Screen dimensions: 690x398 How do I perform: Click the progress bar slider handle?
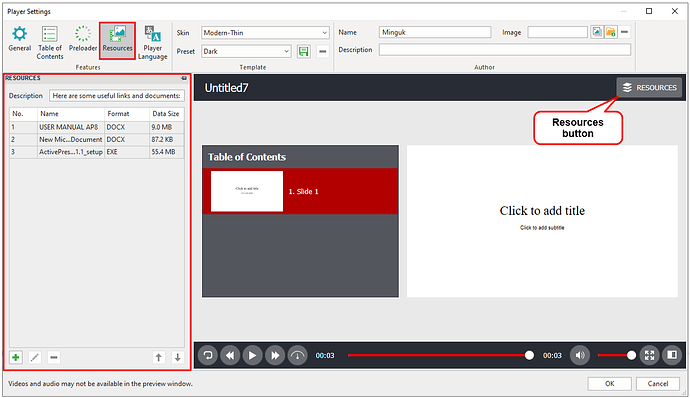[529, 355]
